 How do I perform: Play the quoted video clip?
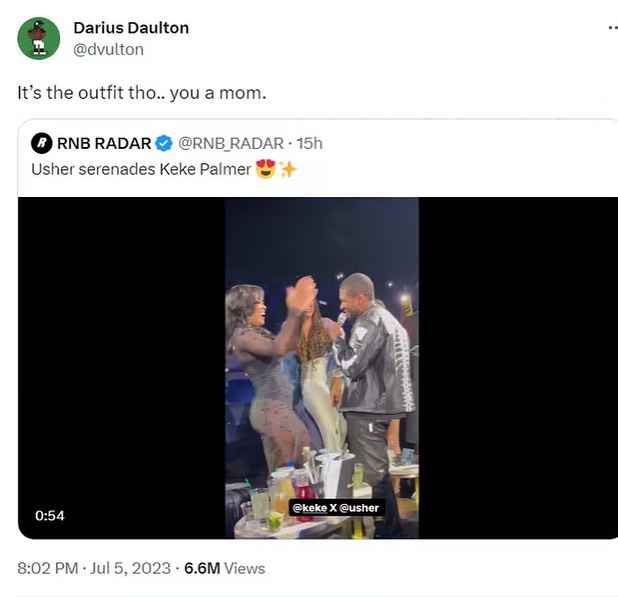[x=322, y=368]
